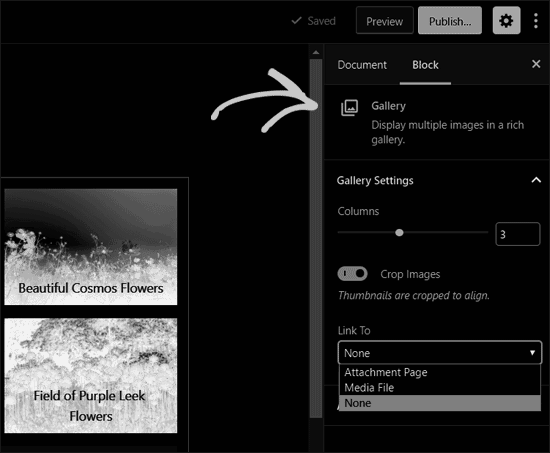Click the scrollbar up arrow
The width and height of the screenshot is (550, 453).
316,53
